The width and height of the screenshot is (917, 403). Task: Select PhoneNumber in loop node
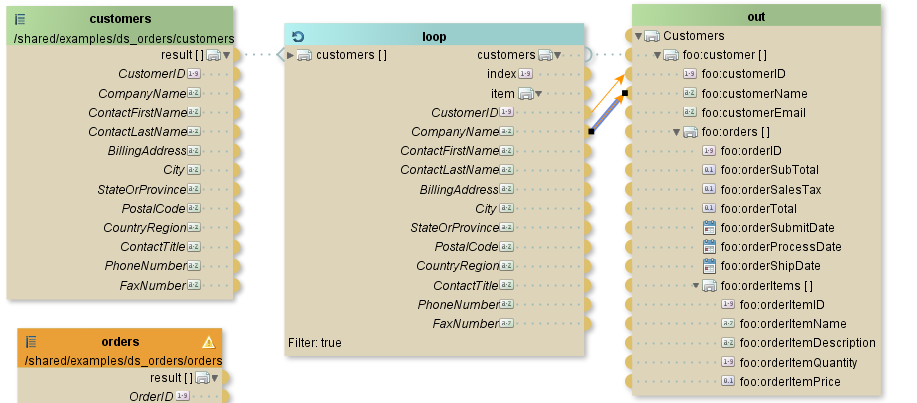458,305
